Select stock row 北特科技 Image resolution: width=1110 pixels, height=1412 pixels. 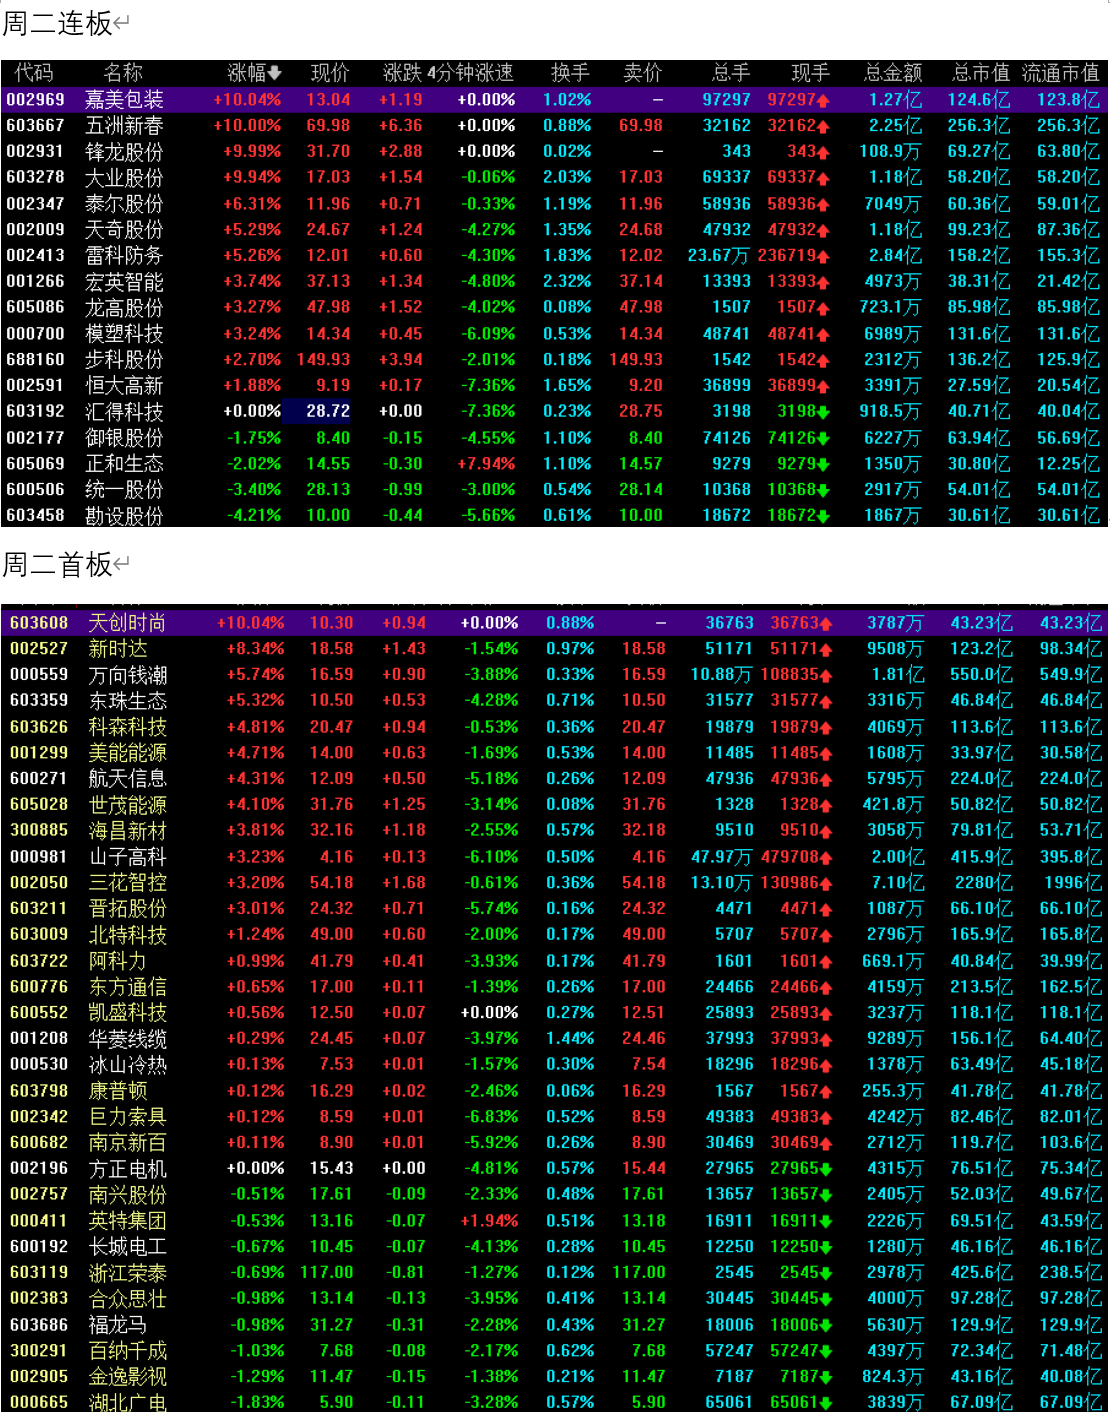pos(554,935)
